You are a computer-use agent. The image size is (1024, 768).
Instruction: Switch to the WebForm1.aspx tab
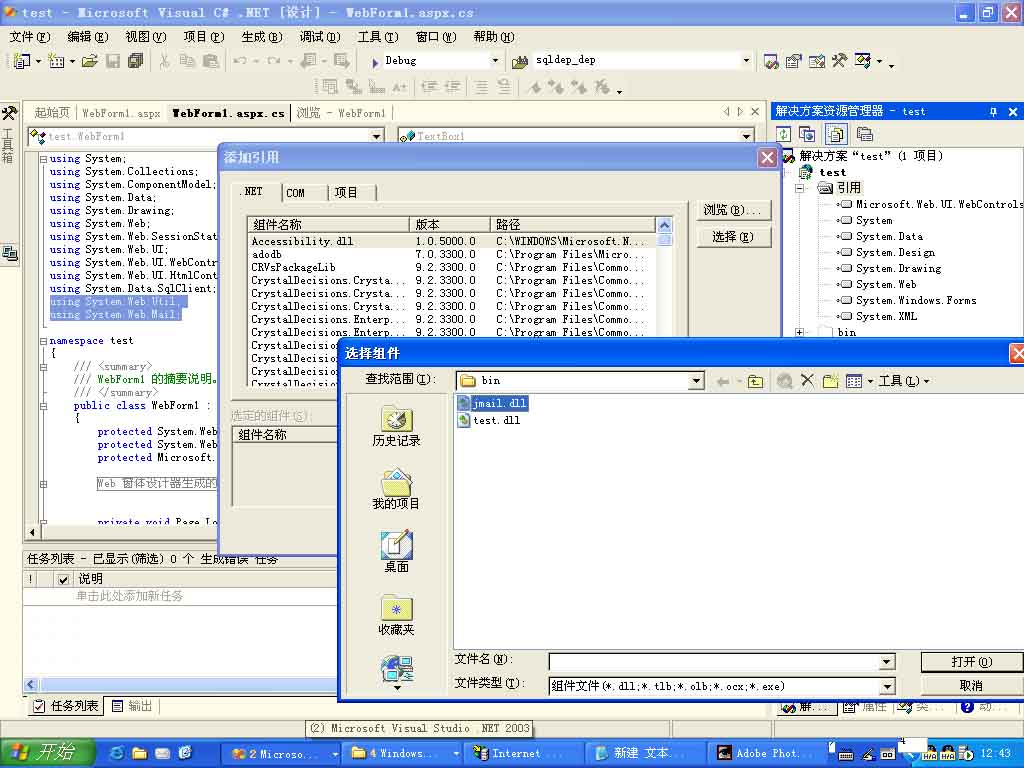[121, 114]
